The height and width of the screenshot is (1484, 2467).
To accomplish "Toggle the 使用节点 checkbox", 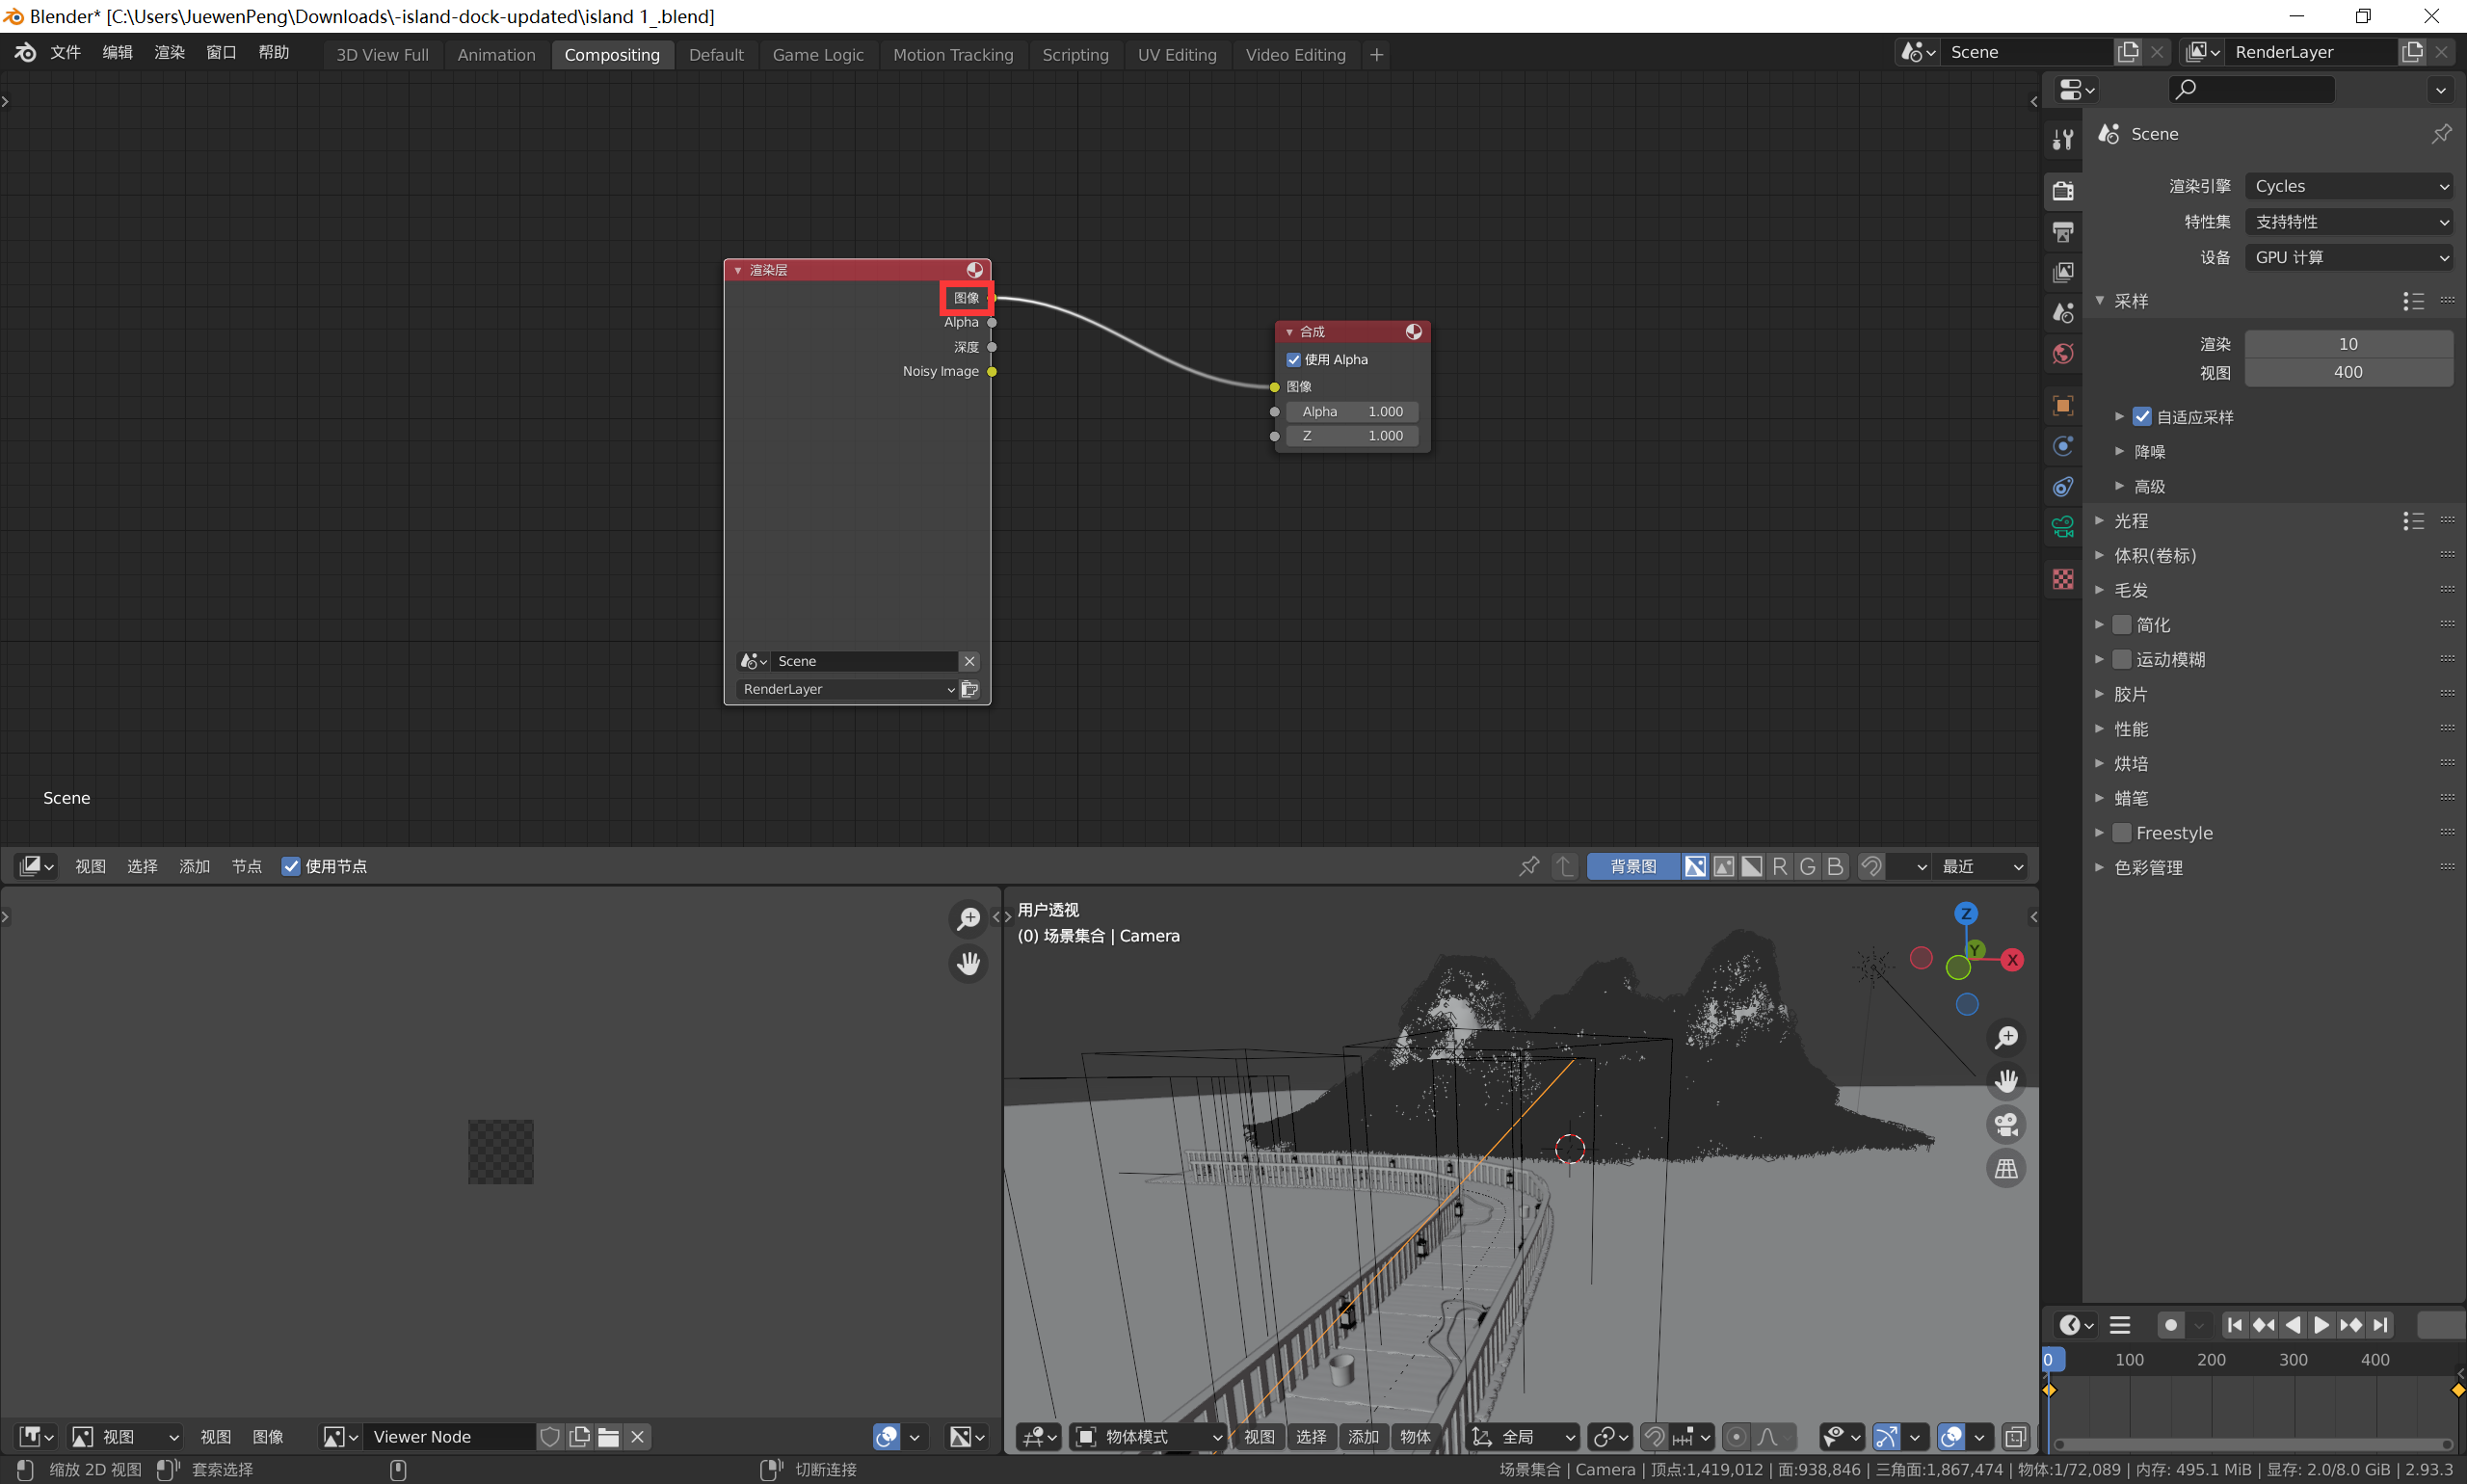I will click(x=291, y=866).
